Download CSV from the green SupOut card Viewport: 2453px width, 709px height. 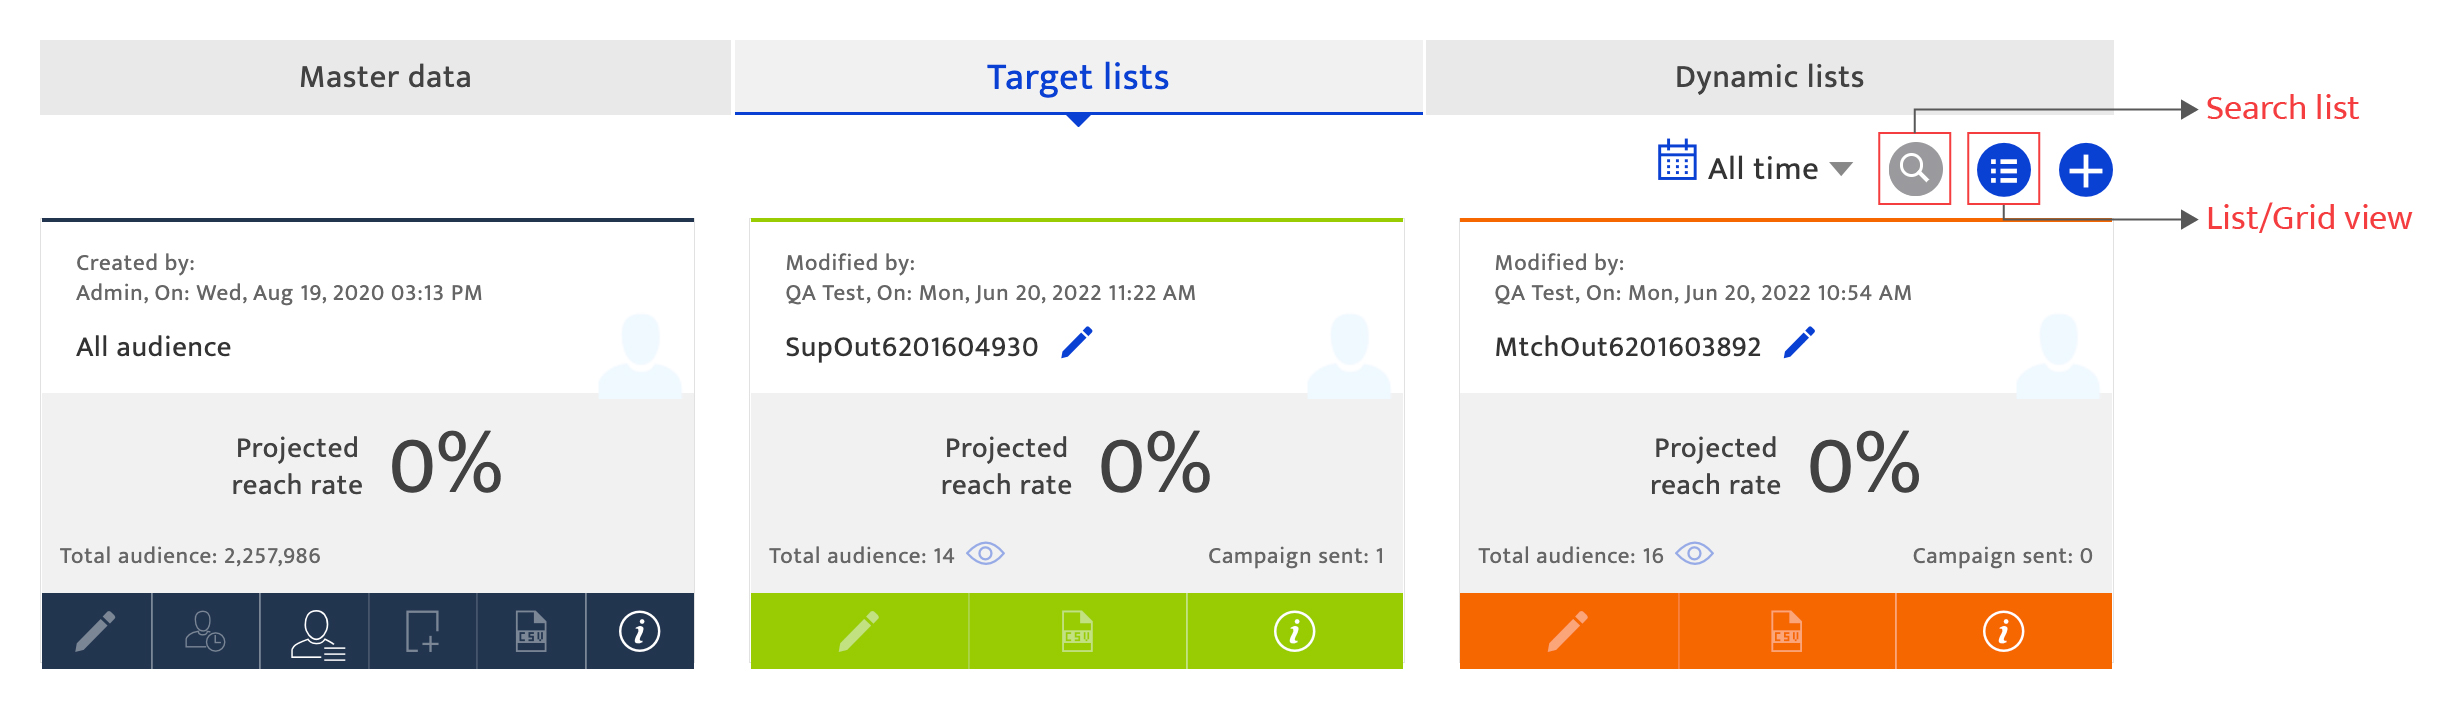(x=1077, y=631)
